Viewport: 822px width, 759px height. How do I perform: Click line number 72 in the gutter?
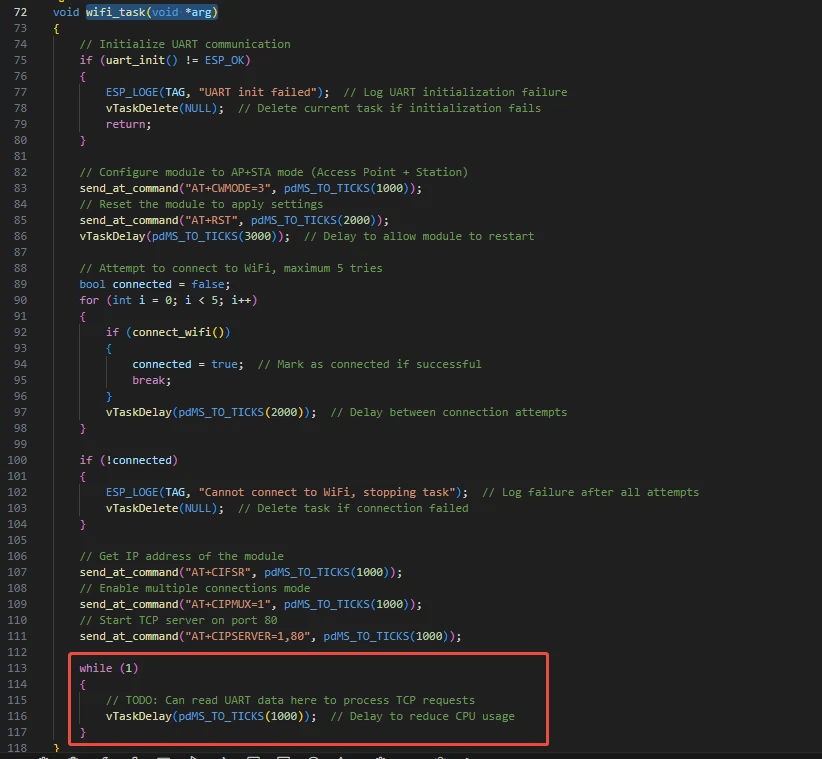(x=20, y=12)
